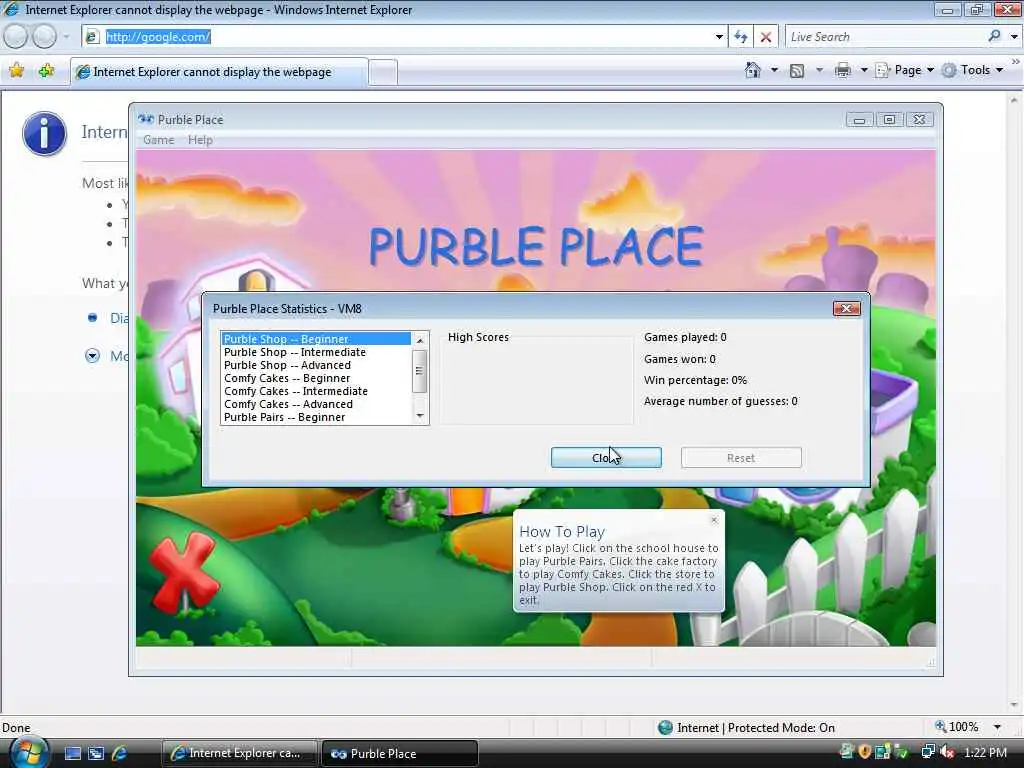Click the 'Win percentage: 0%' statistic text
This screenshot has width=1024, height=768.
click(x=696, y=380)
